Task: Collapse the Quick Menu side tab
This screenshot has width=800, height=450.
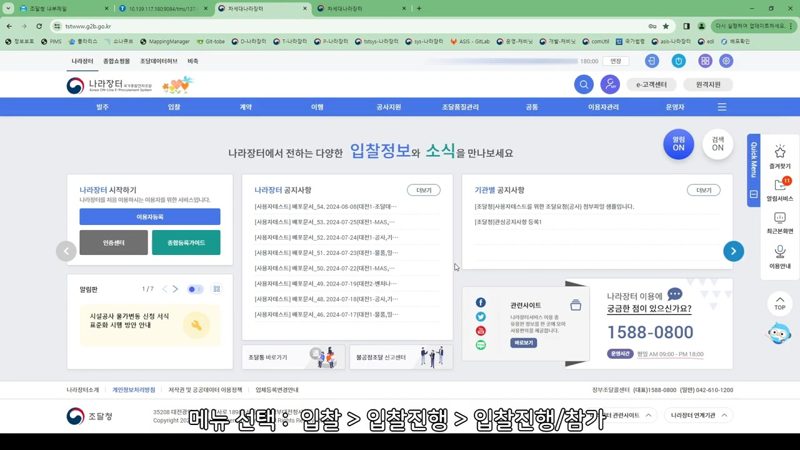Action: 754,170
